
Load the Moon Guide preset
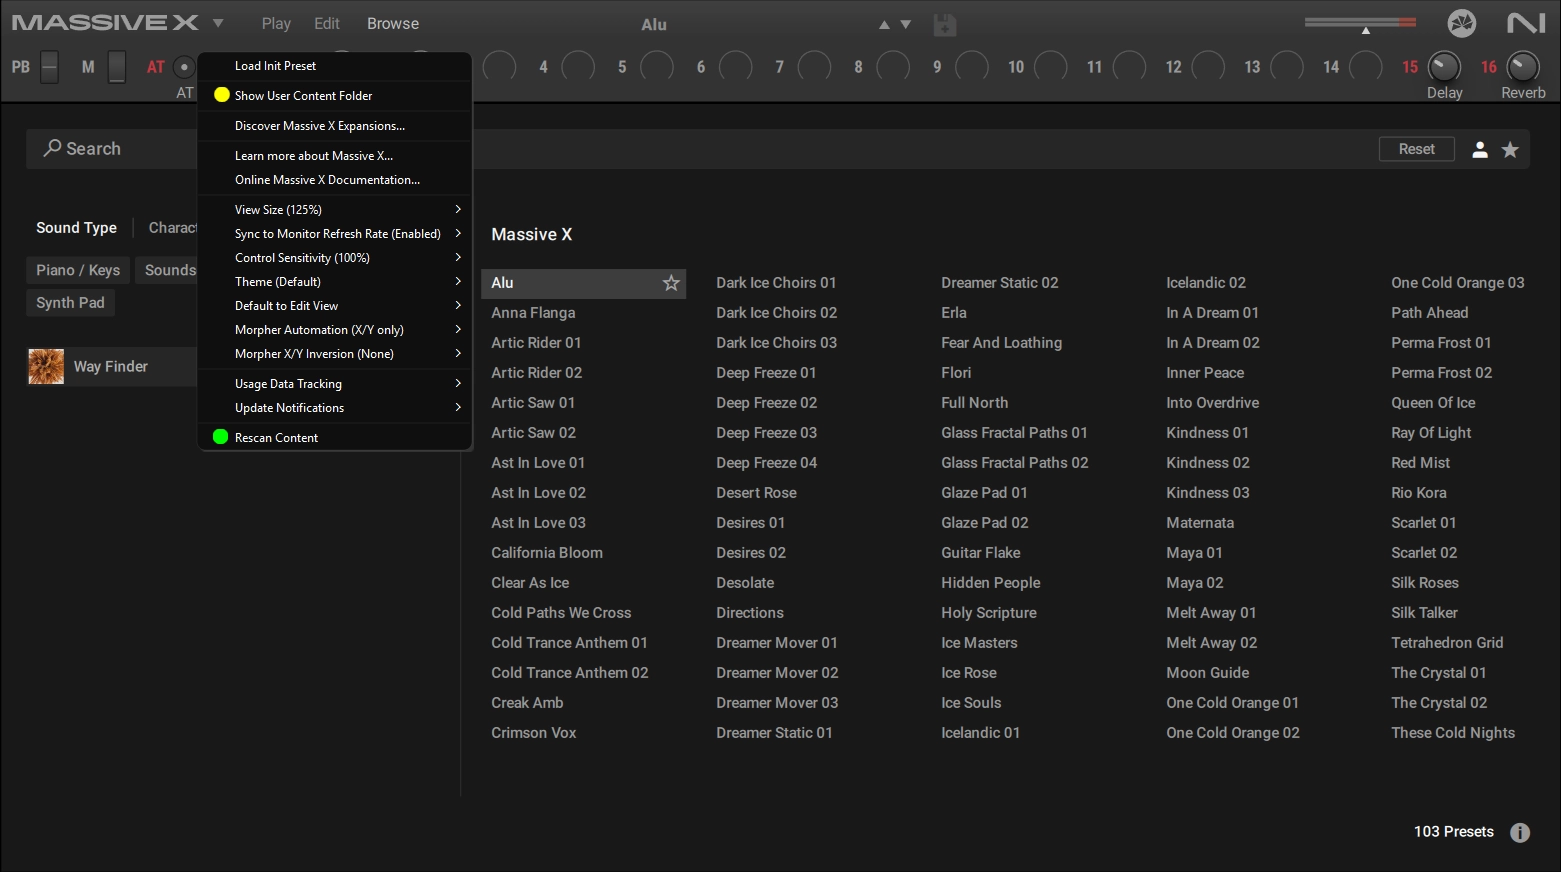[x=1207, y=673]
